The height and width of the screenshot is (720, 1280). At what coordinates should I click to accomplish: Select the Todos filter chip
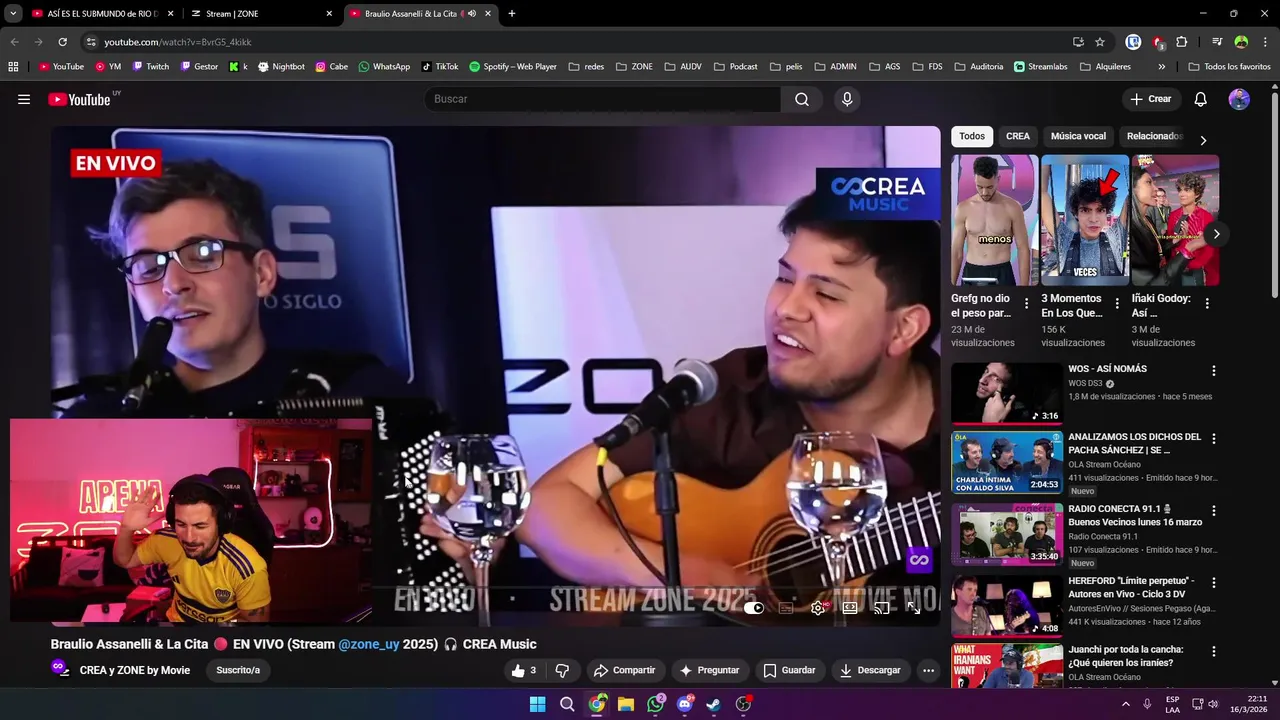pyautogui.click(x=972, y=136)
